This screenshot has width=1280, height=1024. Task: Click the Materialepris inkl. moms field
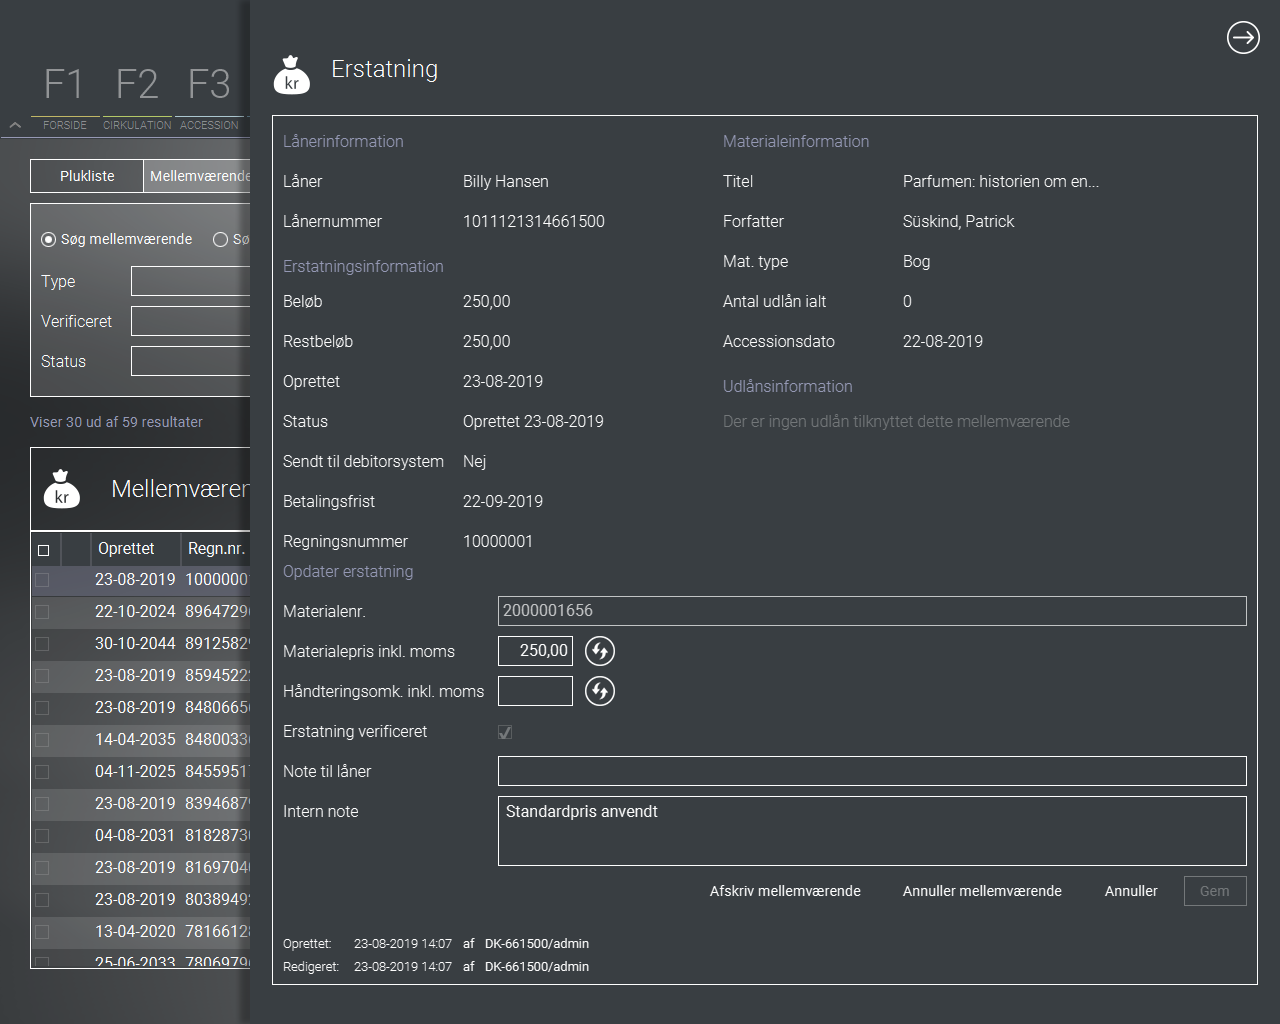[x=535, y=651]
